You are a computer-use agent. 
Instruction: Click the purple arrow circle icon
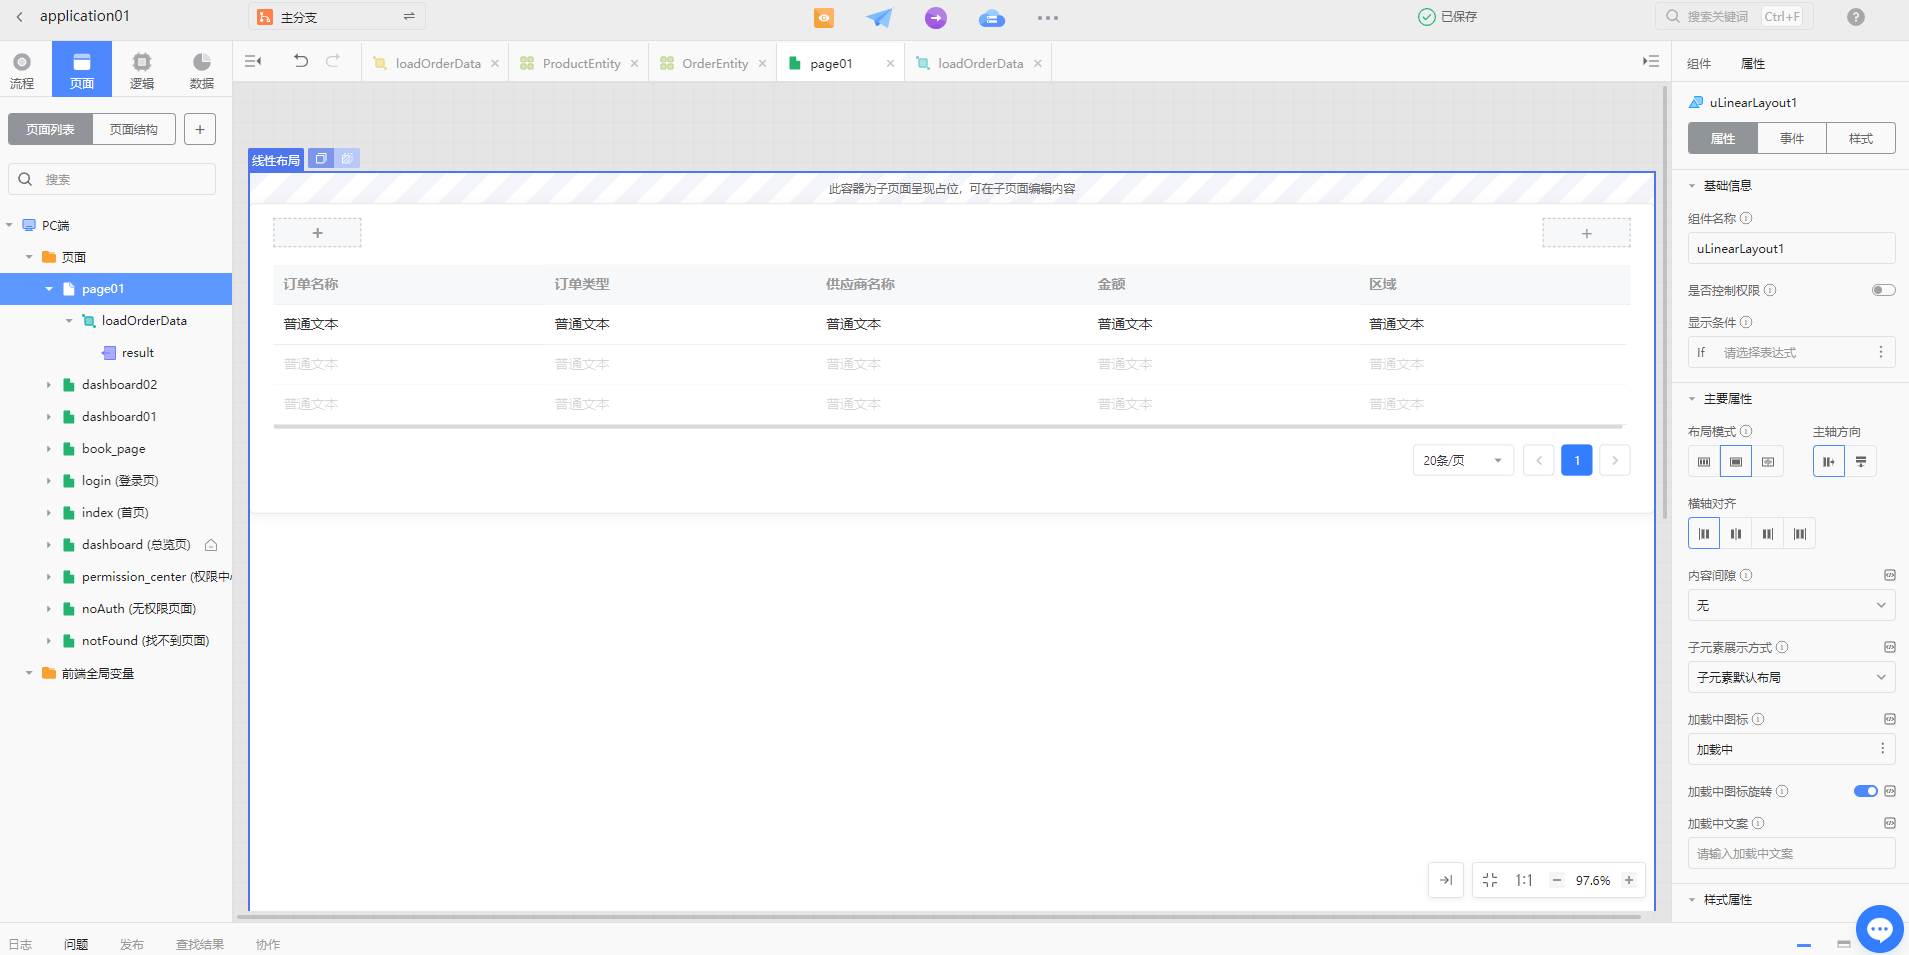pyautogui.click(x=935, y=17)
